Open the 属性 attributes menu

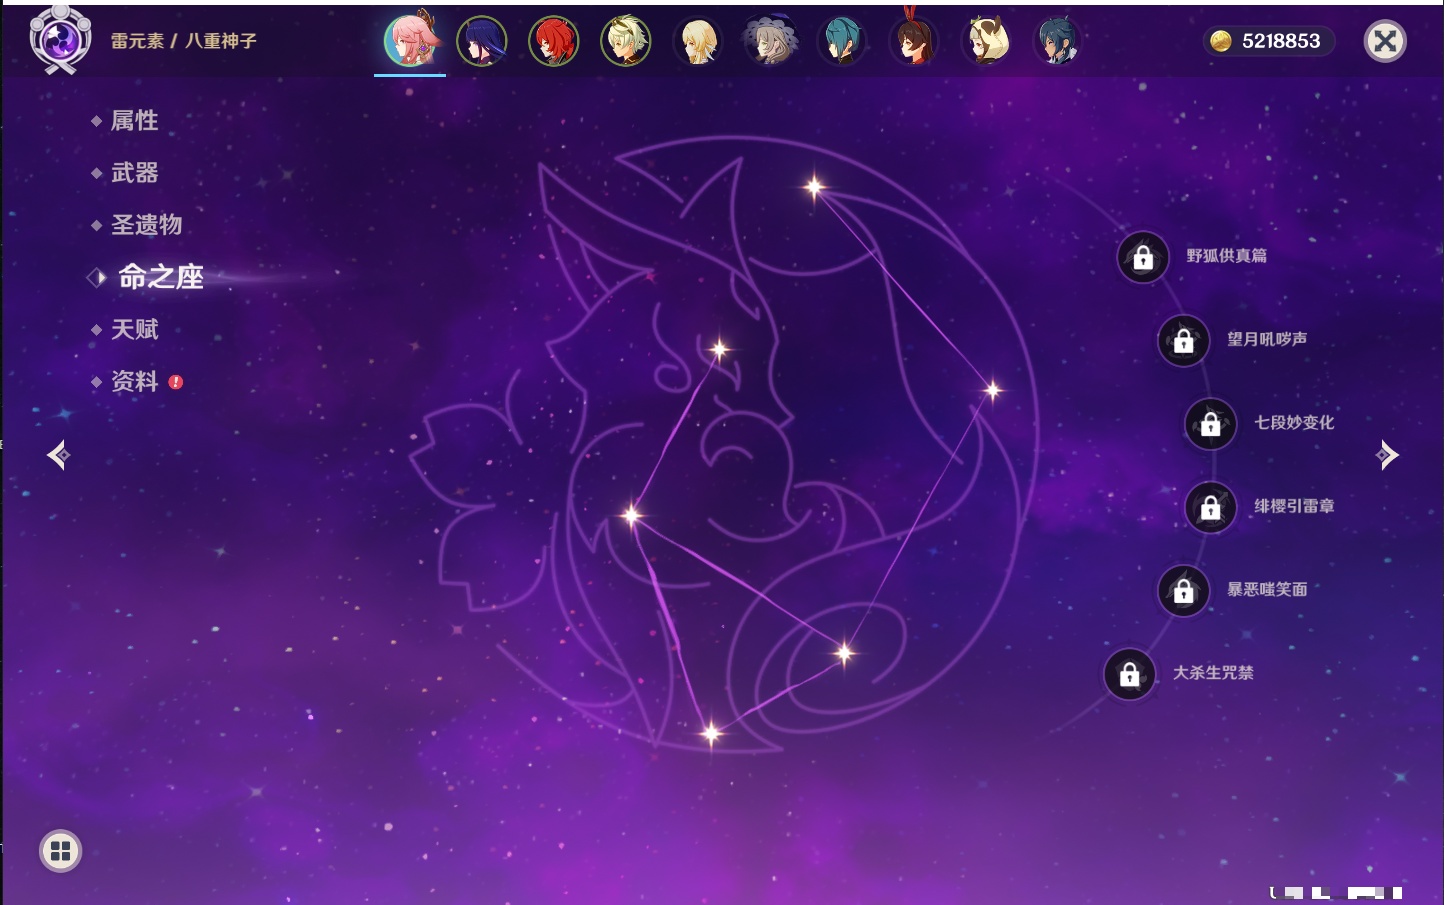tap(134, 121)
